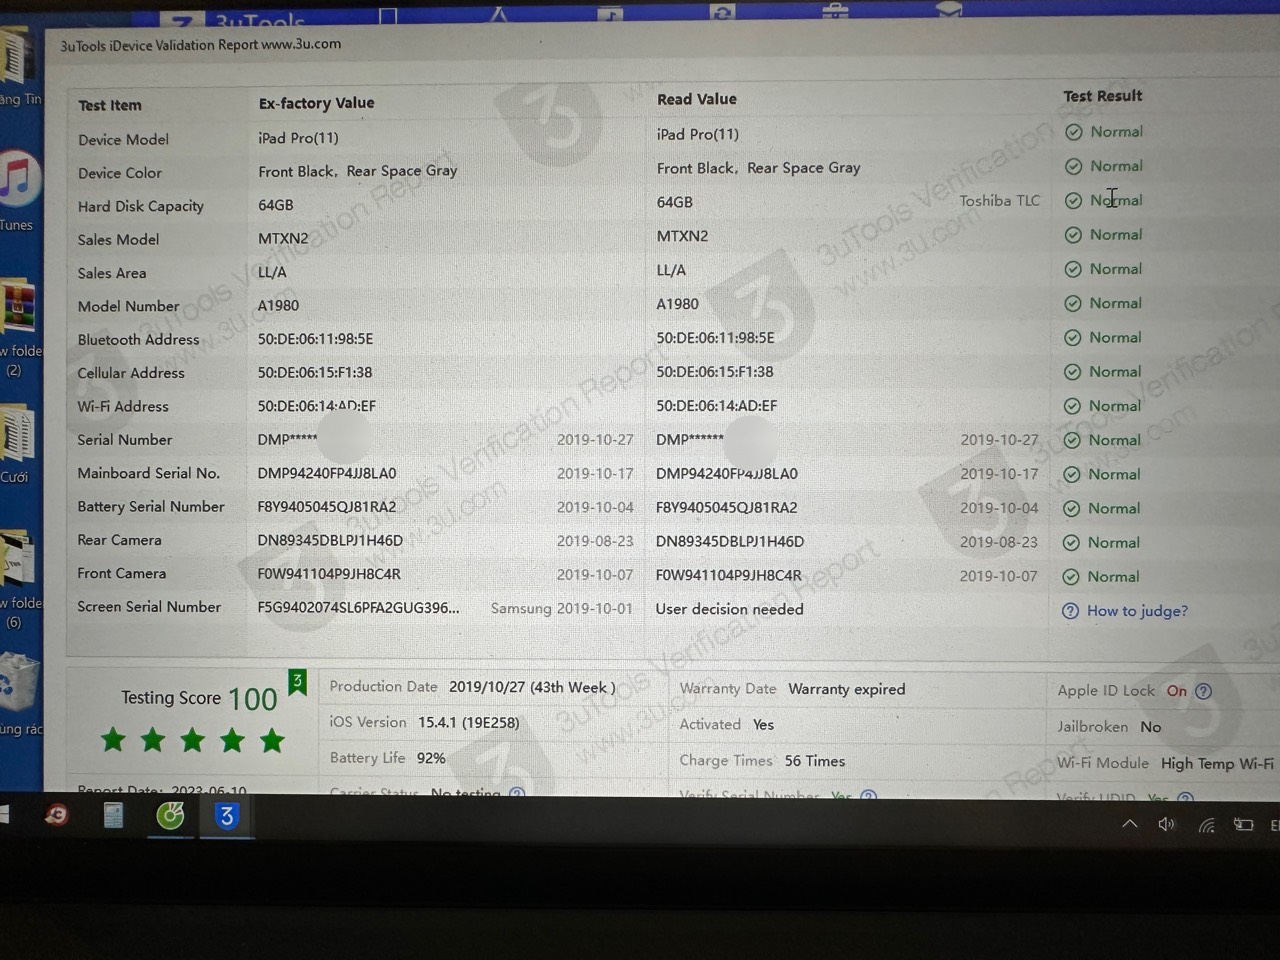
Task: Open the Wi-Fi network tray icon
Action: [x=1206, y=826]
